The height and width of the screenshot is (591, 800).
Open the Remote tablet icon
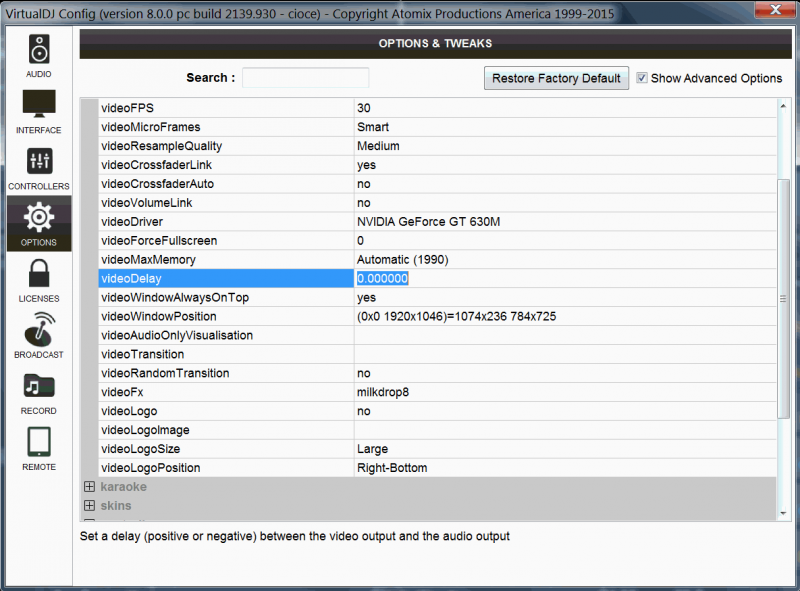pos(39,441)
